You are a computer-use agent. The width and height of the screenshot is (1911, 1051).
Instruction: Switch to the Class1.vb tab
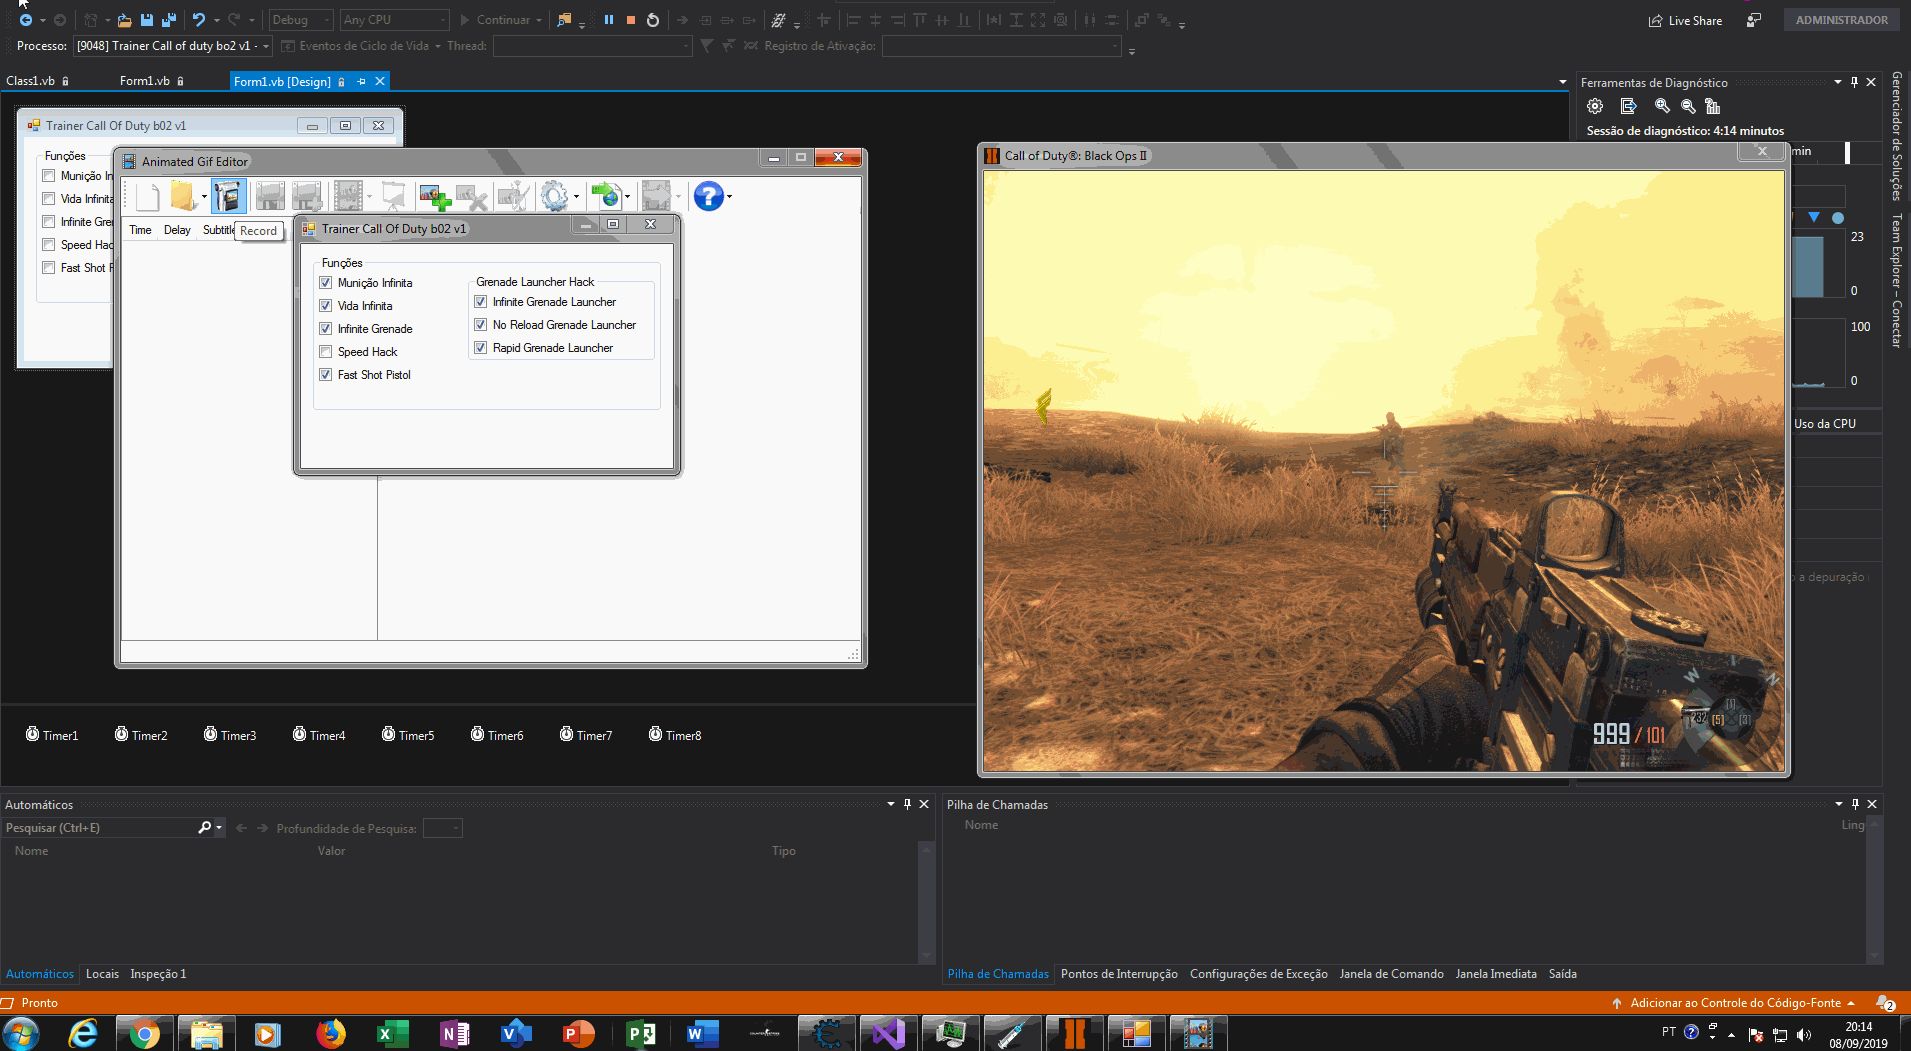(x=31, y=81)
